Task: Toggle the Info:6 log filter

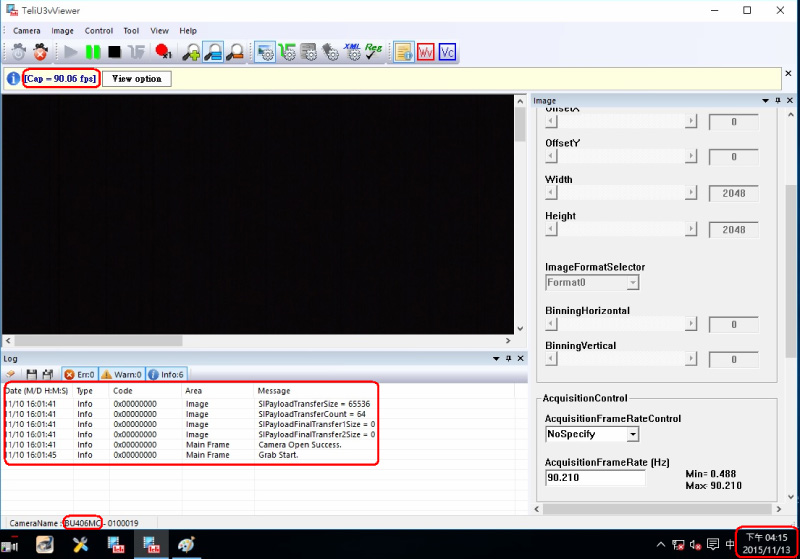Action: point(166,374)
